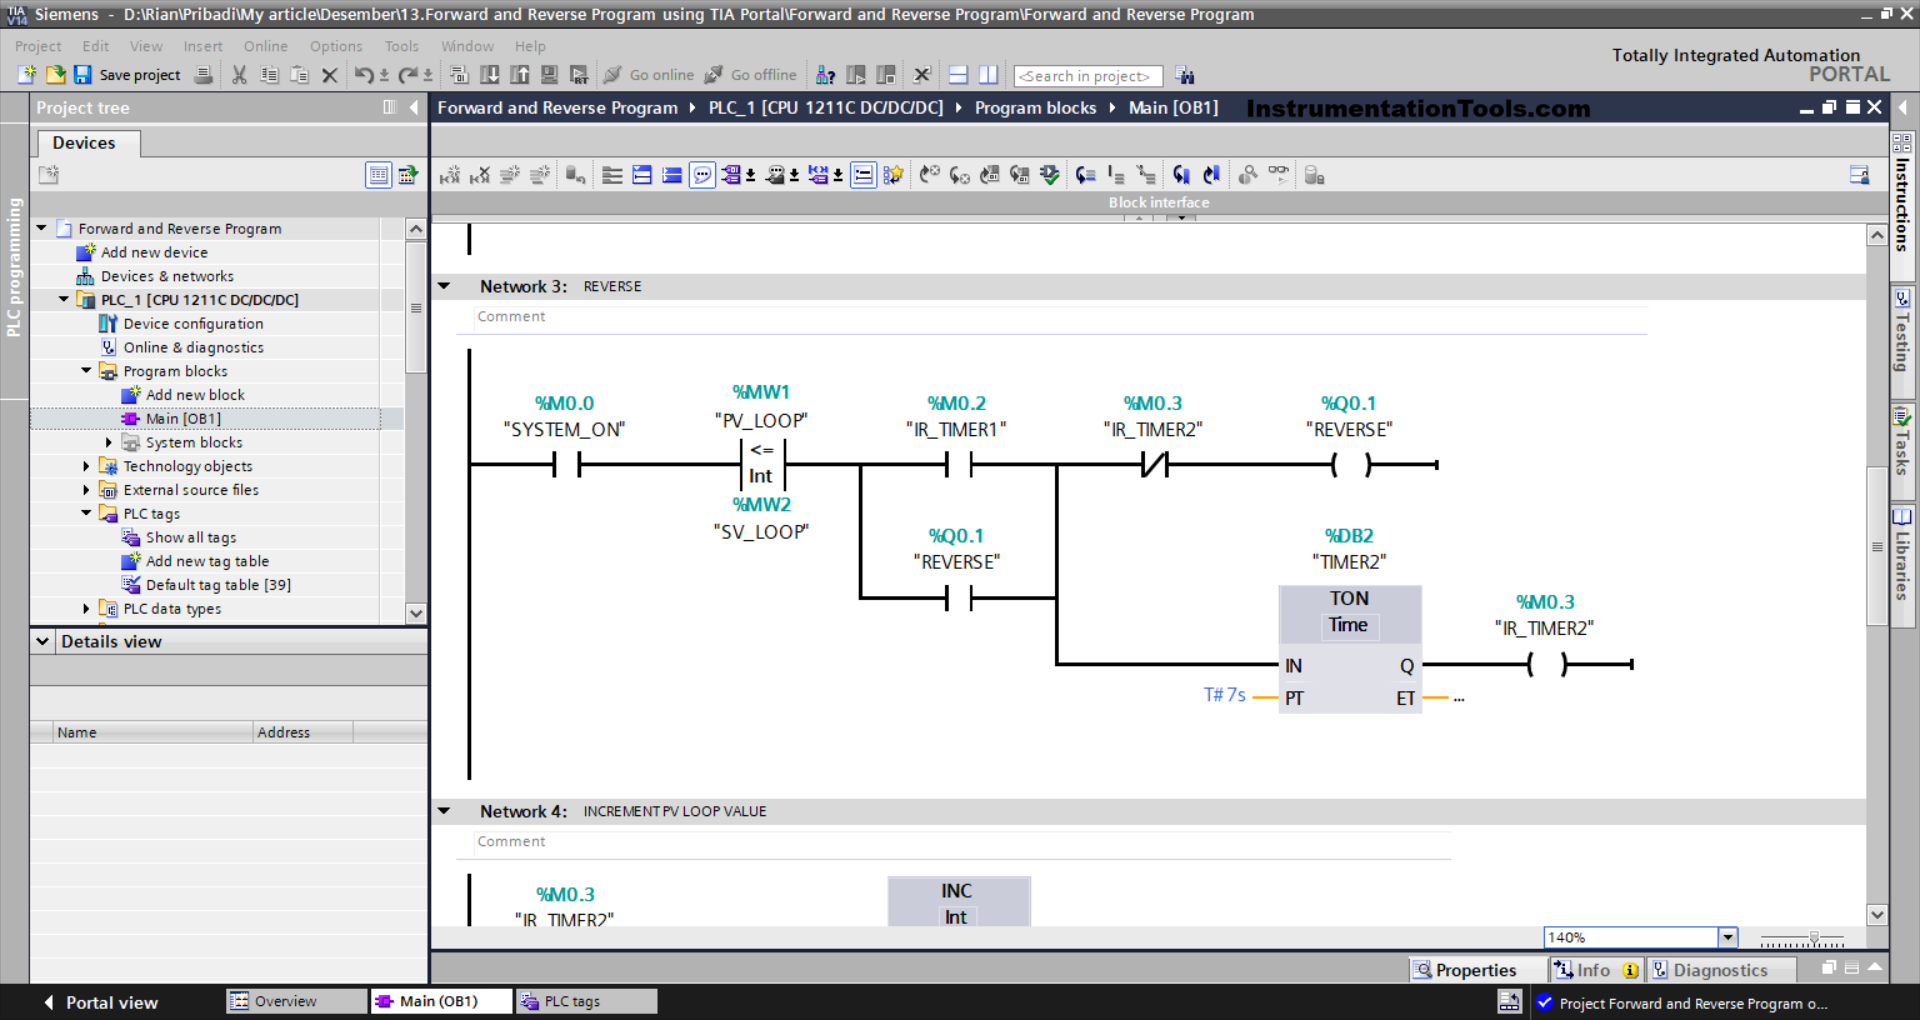Toggle vertical editor split

pos(988,75)
